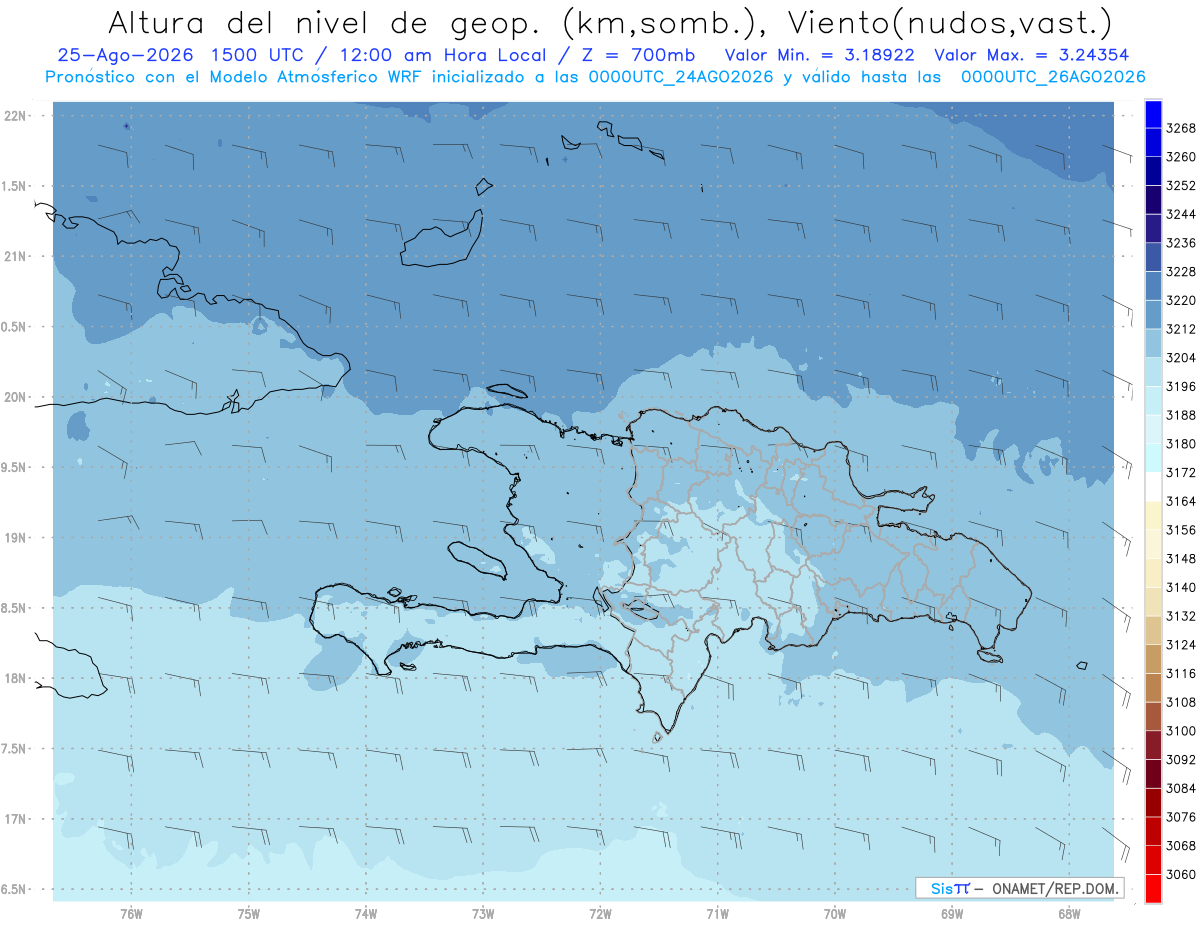Click legend value 3180
The width and height of the screenshot is (1200, 927).
[x=1181, y=444]
